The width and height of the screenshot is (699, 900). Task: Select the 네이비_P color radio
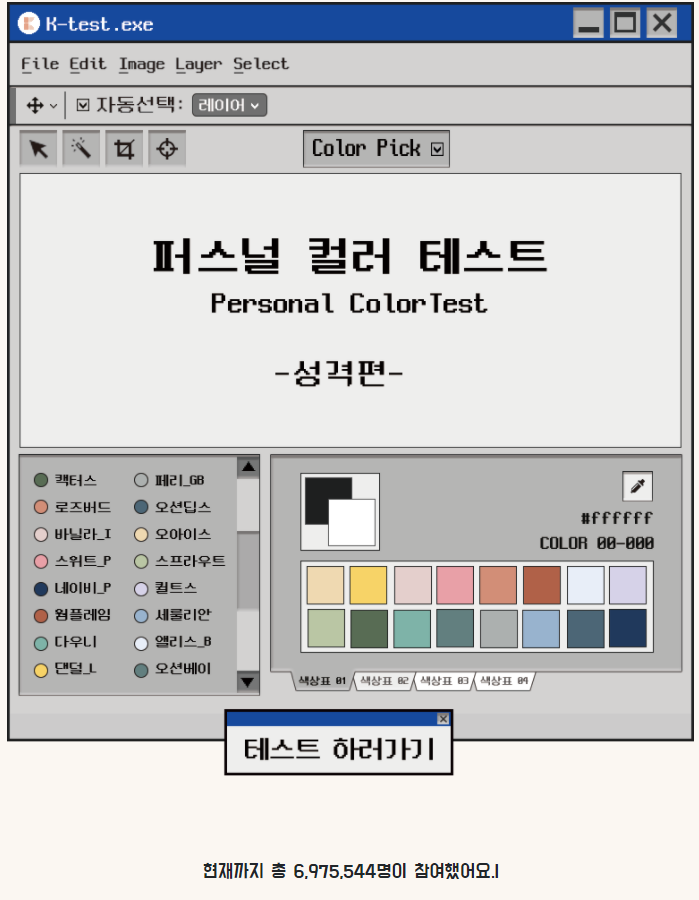pos(41,588)
